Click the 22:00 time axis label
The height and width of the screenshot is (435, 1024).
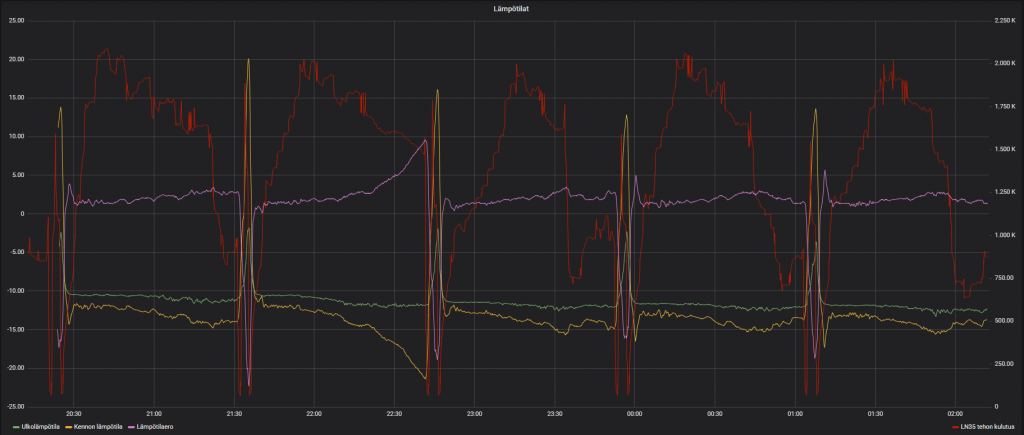coord(314,413)
